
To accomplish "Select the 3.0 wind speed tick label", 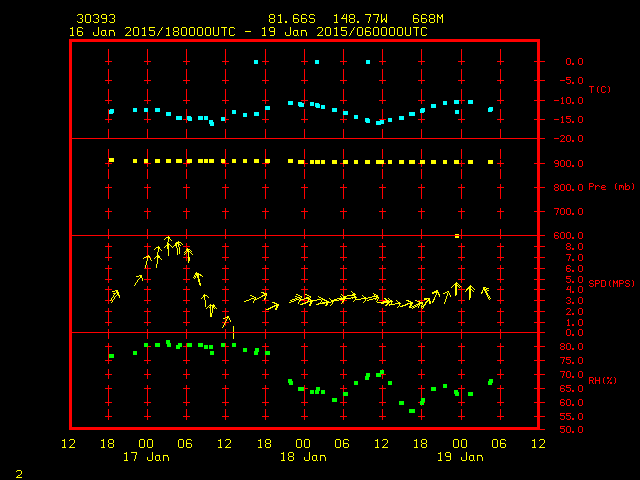I will click(574, 301).
